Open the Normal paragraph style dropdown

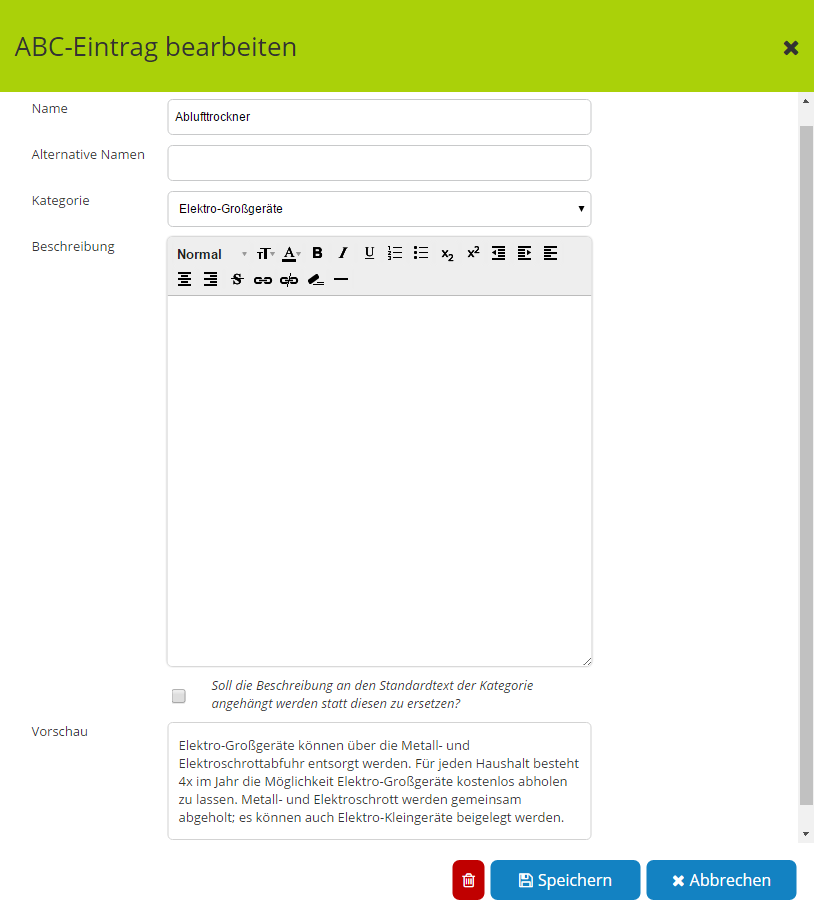(212, 254)
